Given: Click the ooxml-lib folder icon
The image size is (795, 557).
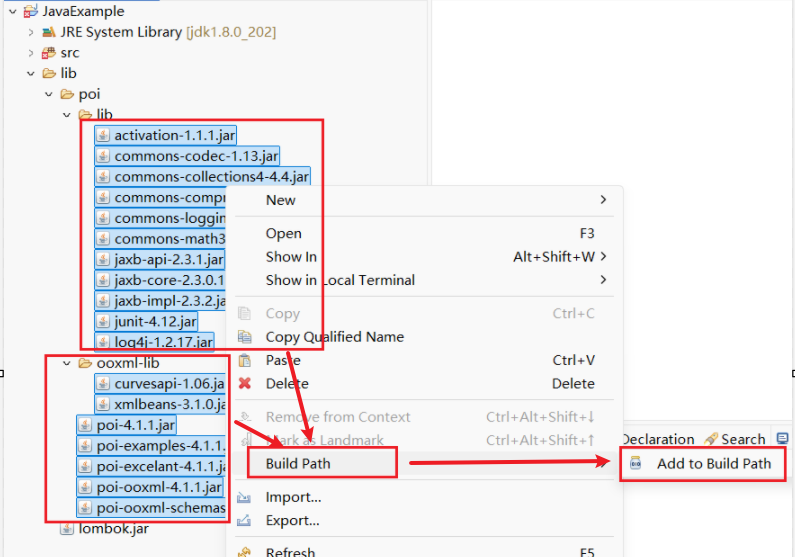Looking at the screenshot, I should 85,363.
